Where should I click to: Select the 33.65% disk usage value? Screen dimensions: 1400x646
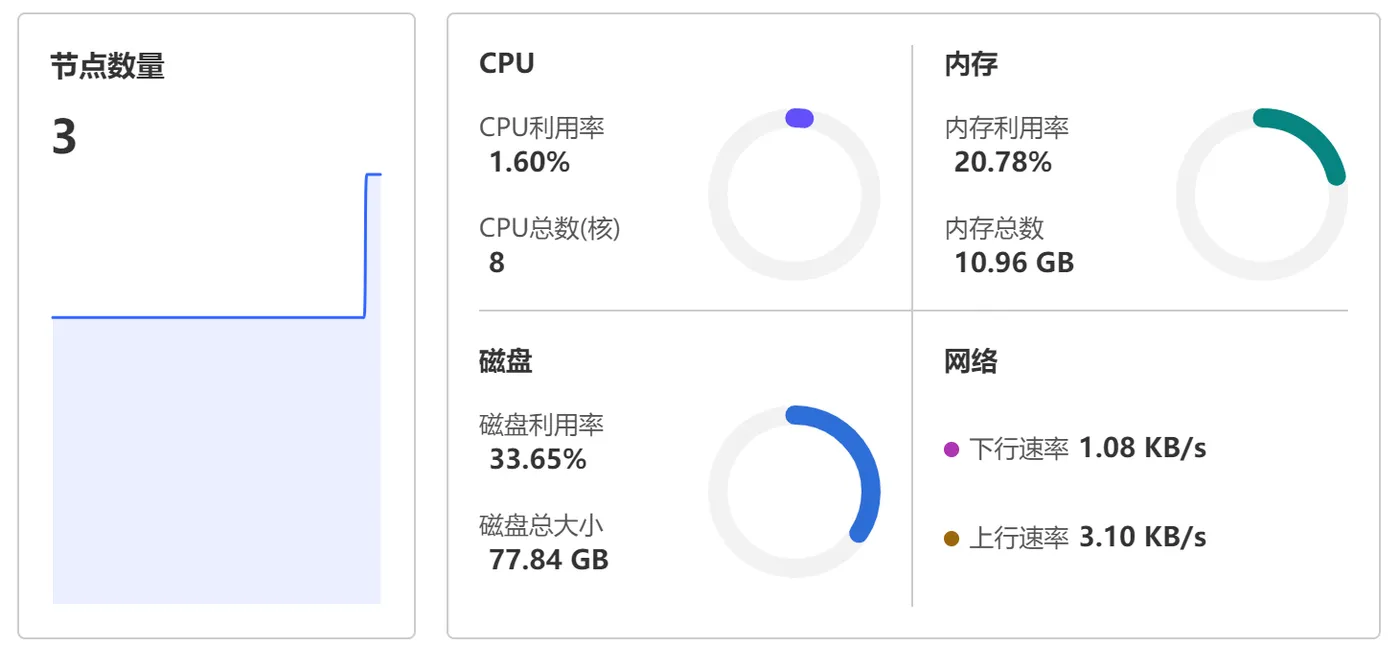coord(538,460)
